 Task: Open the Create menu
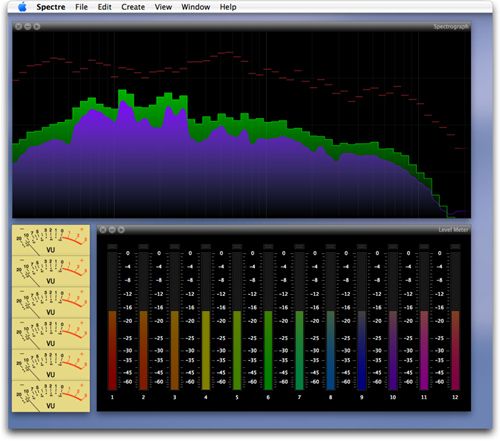click(x=133, y=7)
